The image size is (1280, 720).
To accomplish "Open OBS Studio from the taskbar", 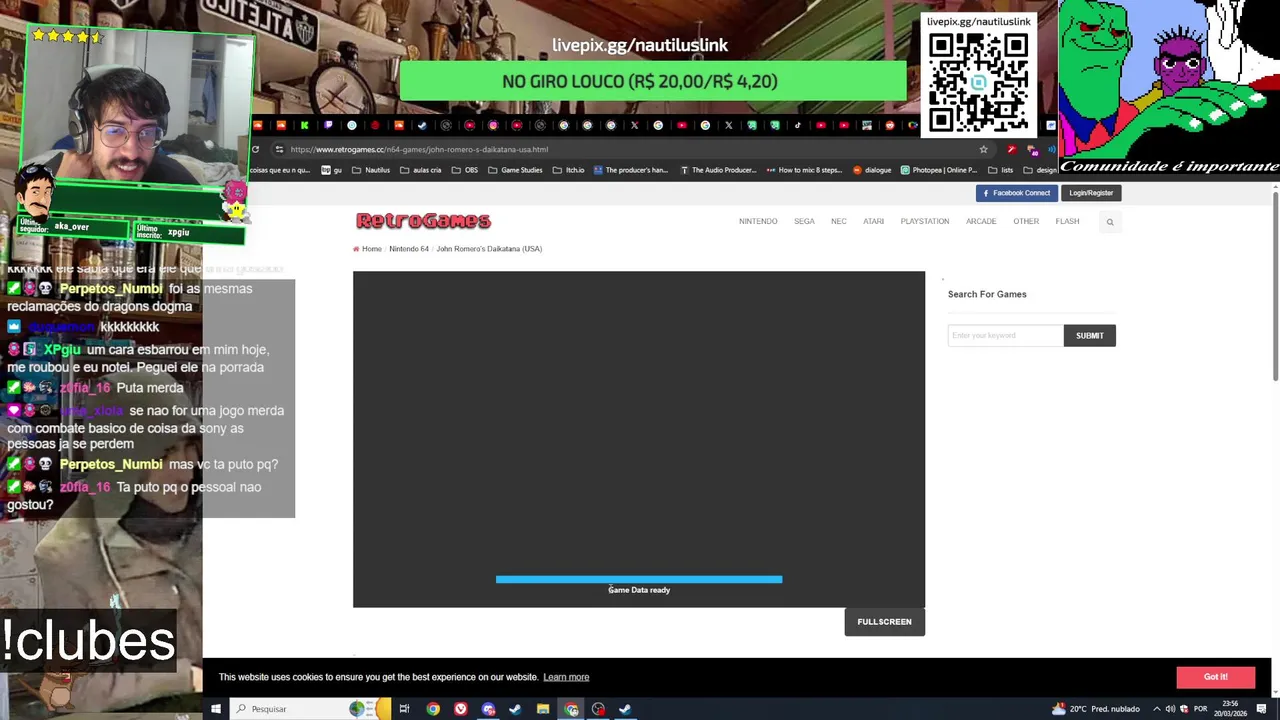I will click(x=598, y=709).
